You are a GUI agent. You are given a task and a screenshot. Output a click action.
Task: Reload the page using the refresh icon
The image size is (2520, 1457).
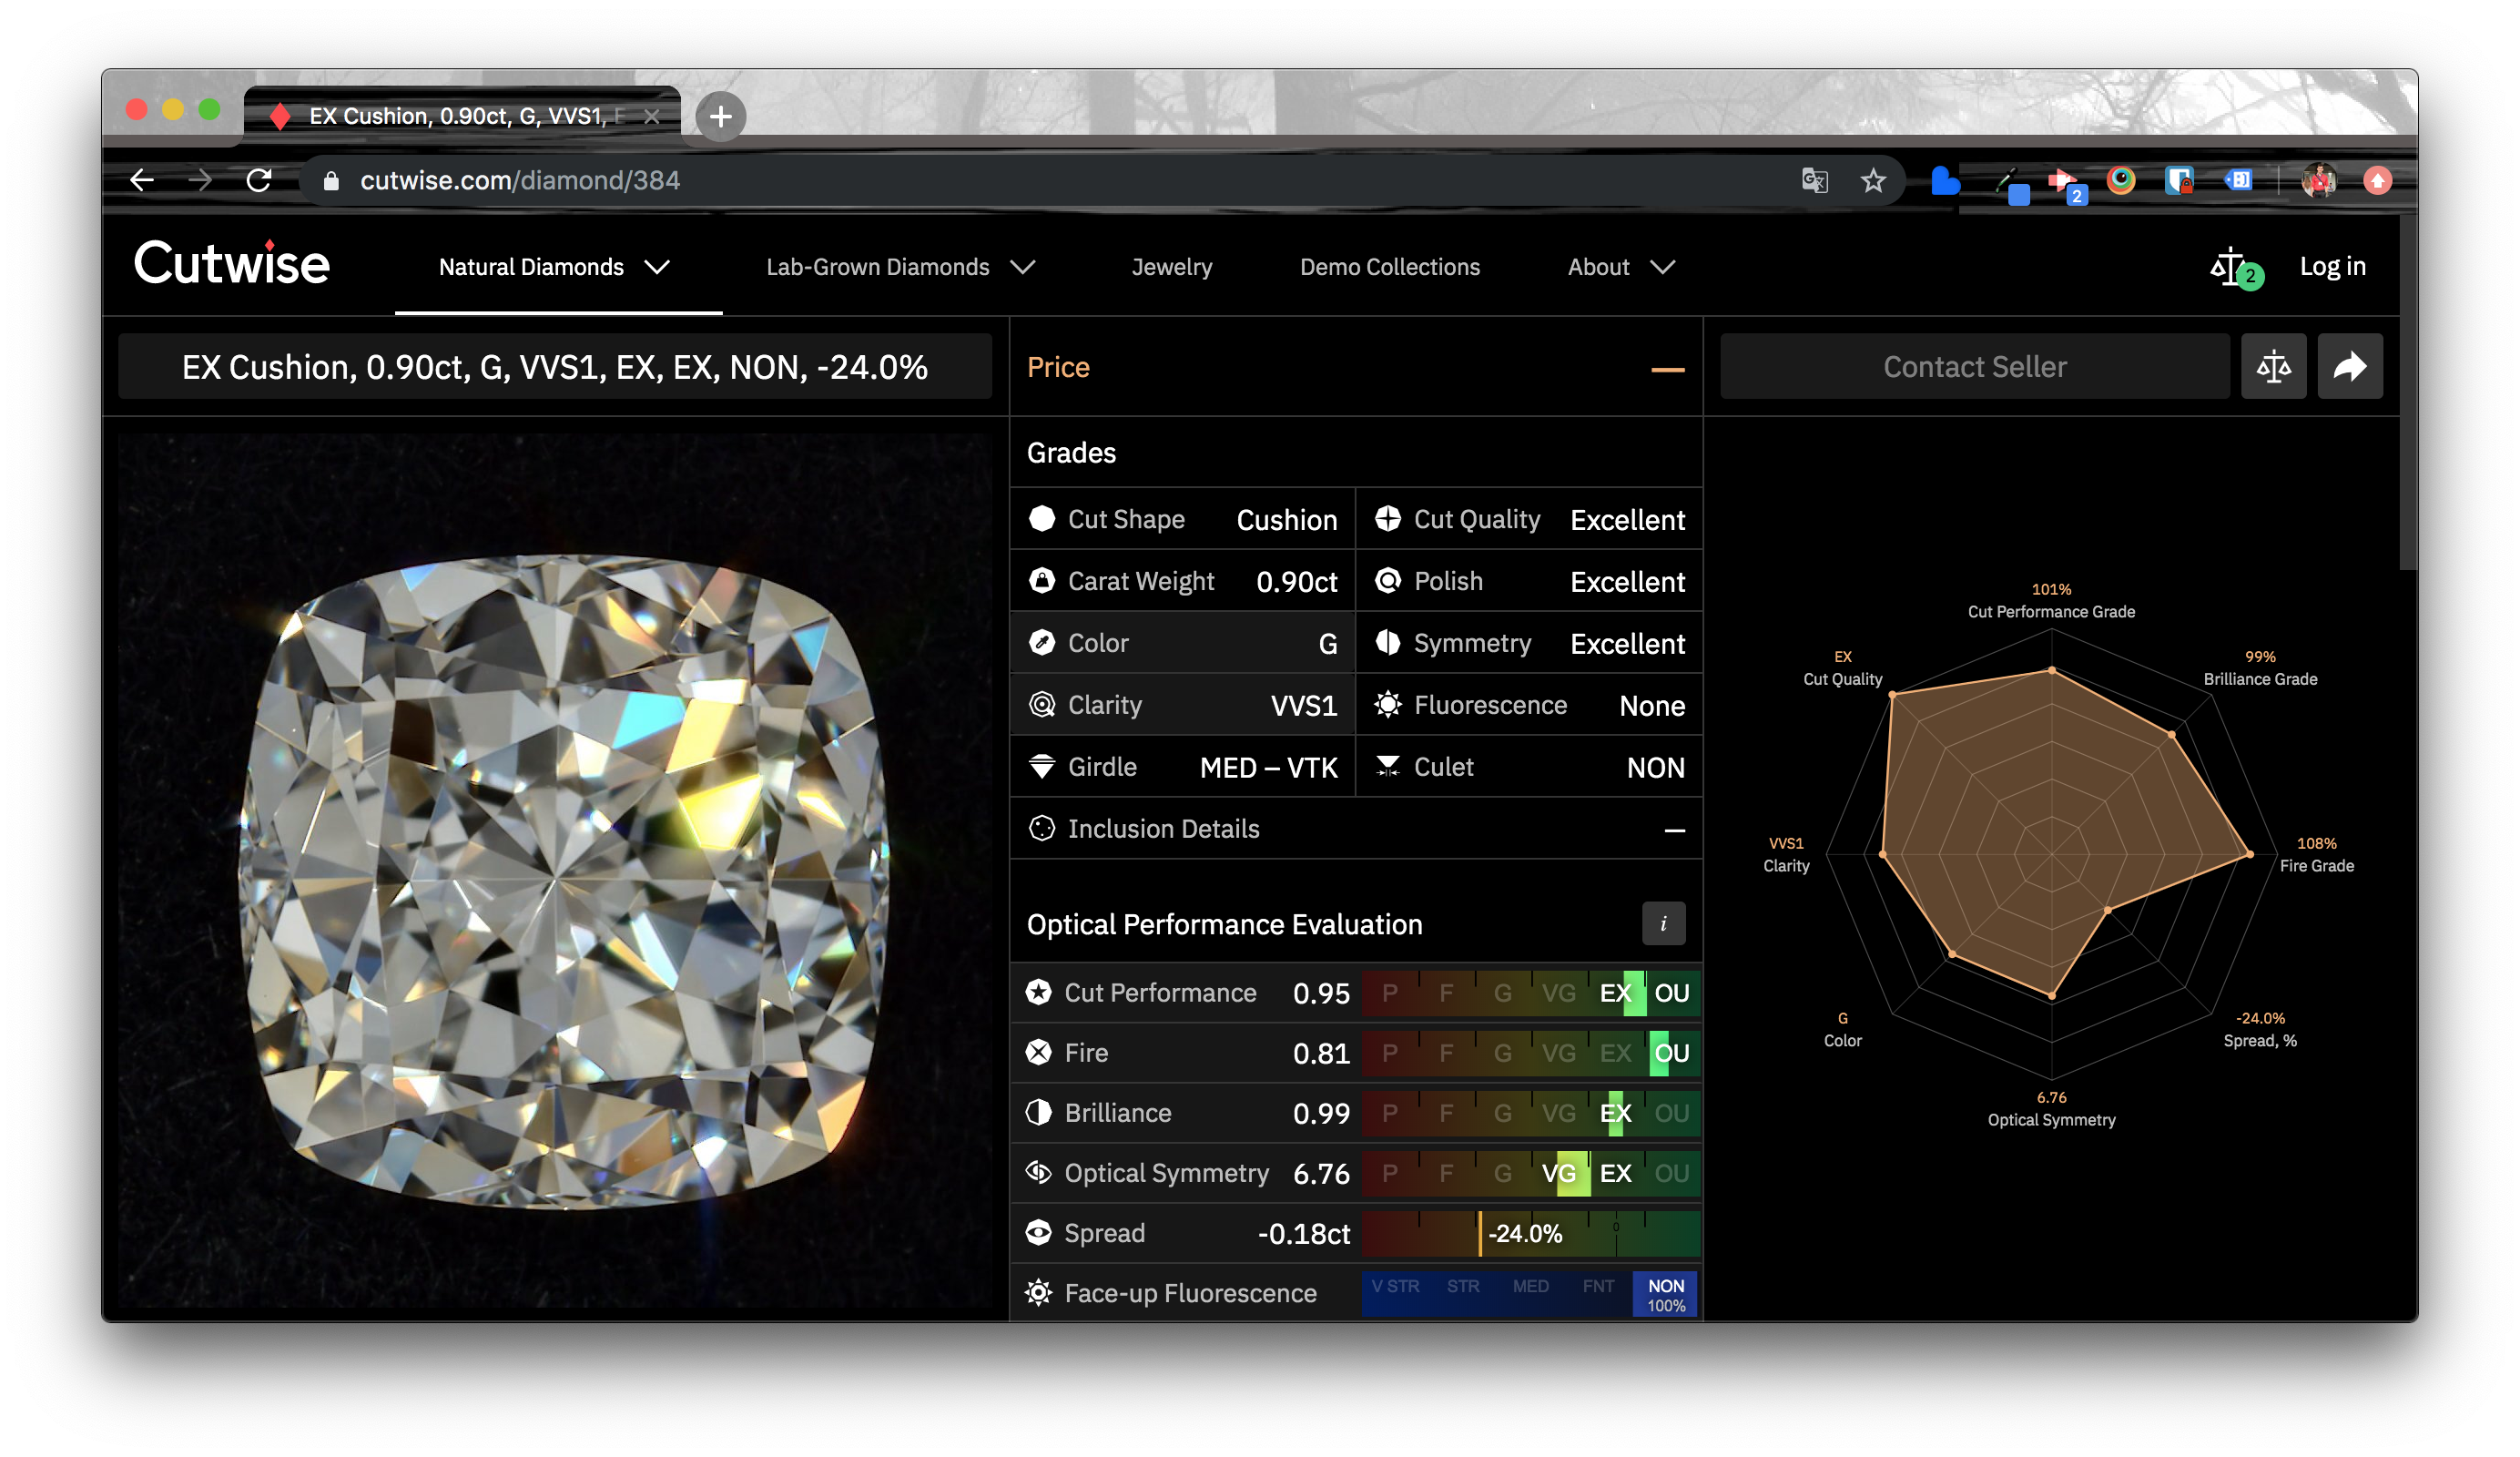click(259, 181)
